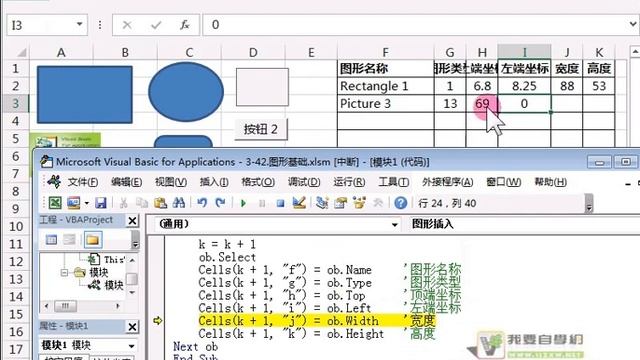This screenshot has width=640, height=360.
Task: Open the 编辑(E) menu
Action: (x=127, y=182)
